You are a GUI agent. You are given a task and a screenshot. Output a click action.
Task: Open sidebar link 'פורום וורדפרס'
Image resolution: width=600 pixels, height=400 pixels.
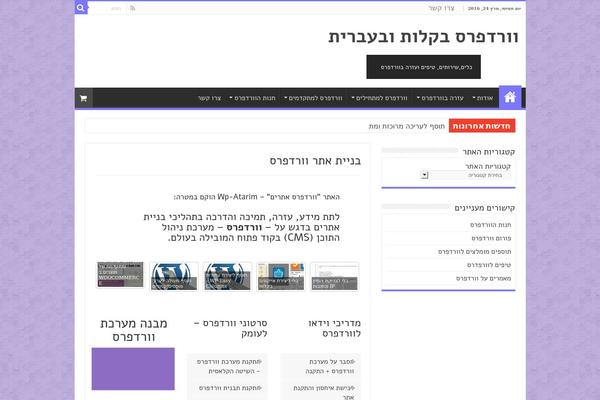[491, 238]
